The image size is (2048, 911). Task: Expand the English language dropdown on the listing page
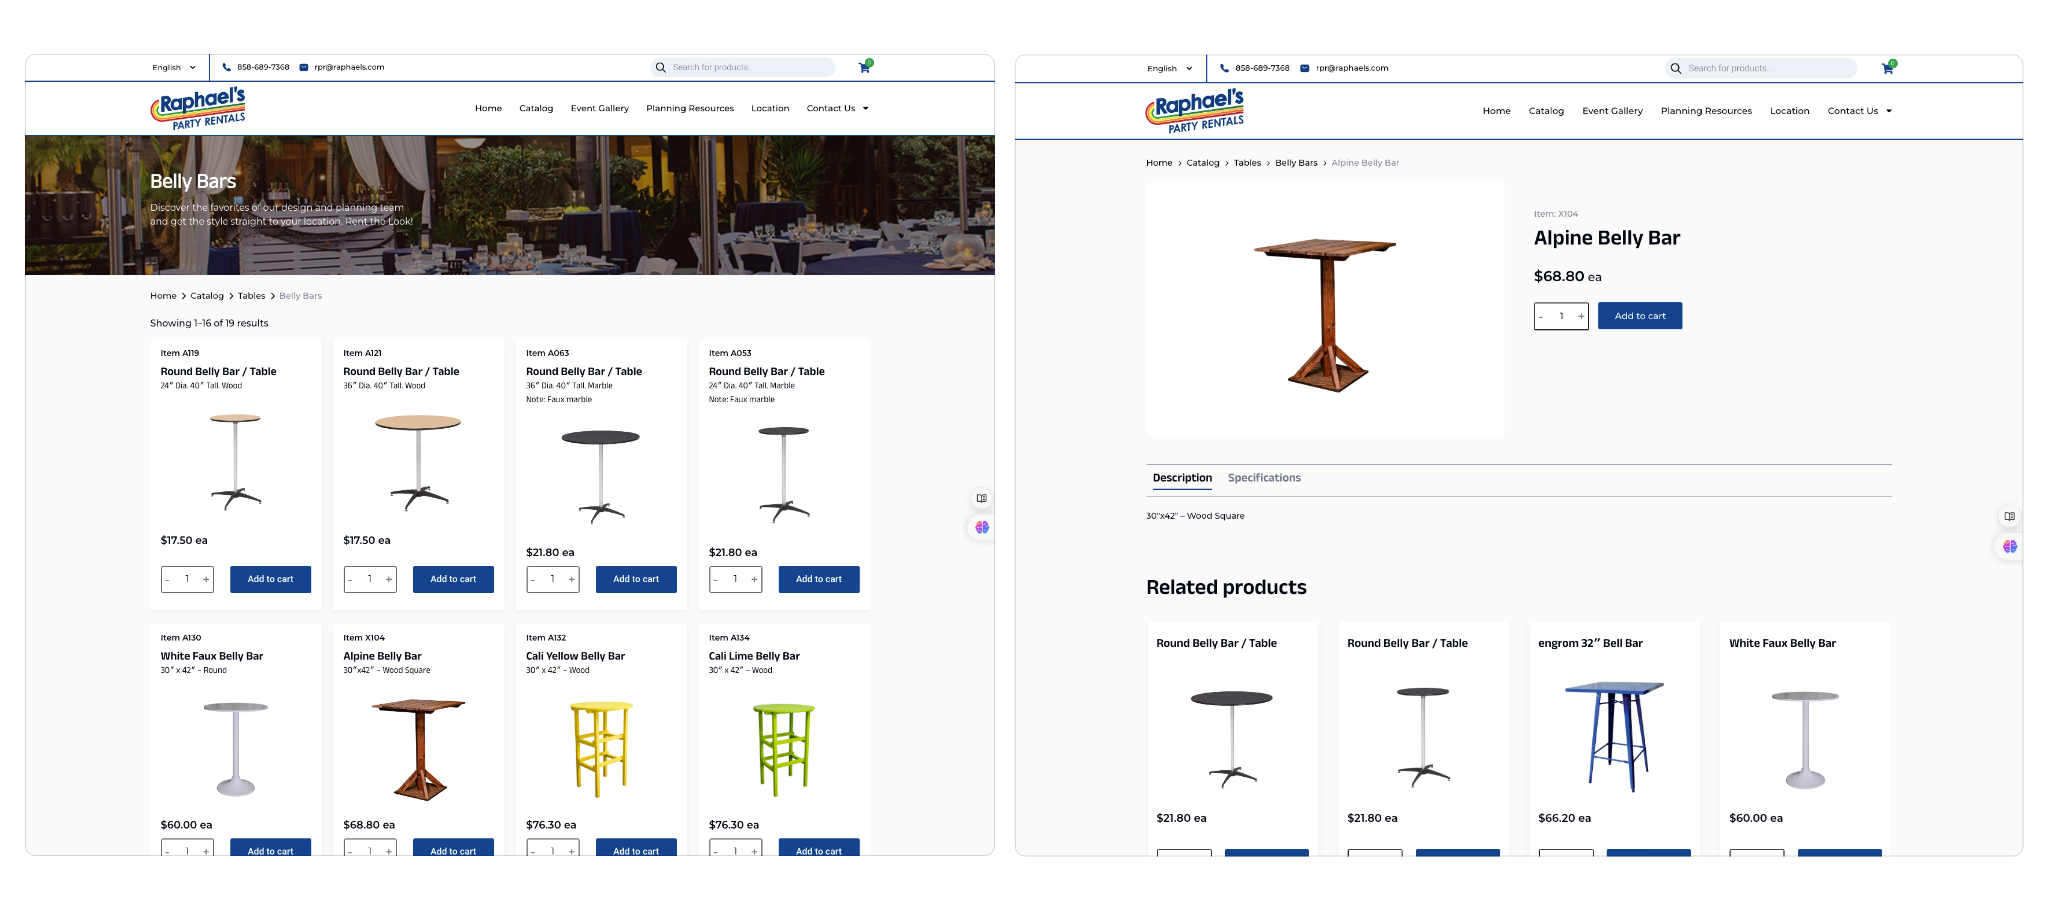[x=174, y=68]
